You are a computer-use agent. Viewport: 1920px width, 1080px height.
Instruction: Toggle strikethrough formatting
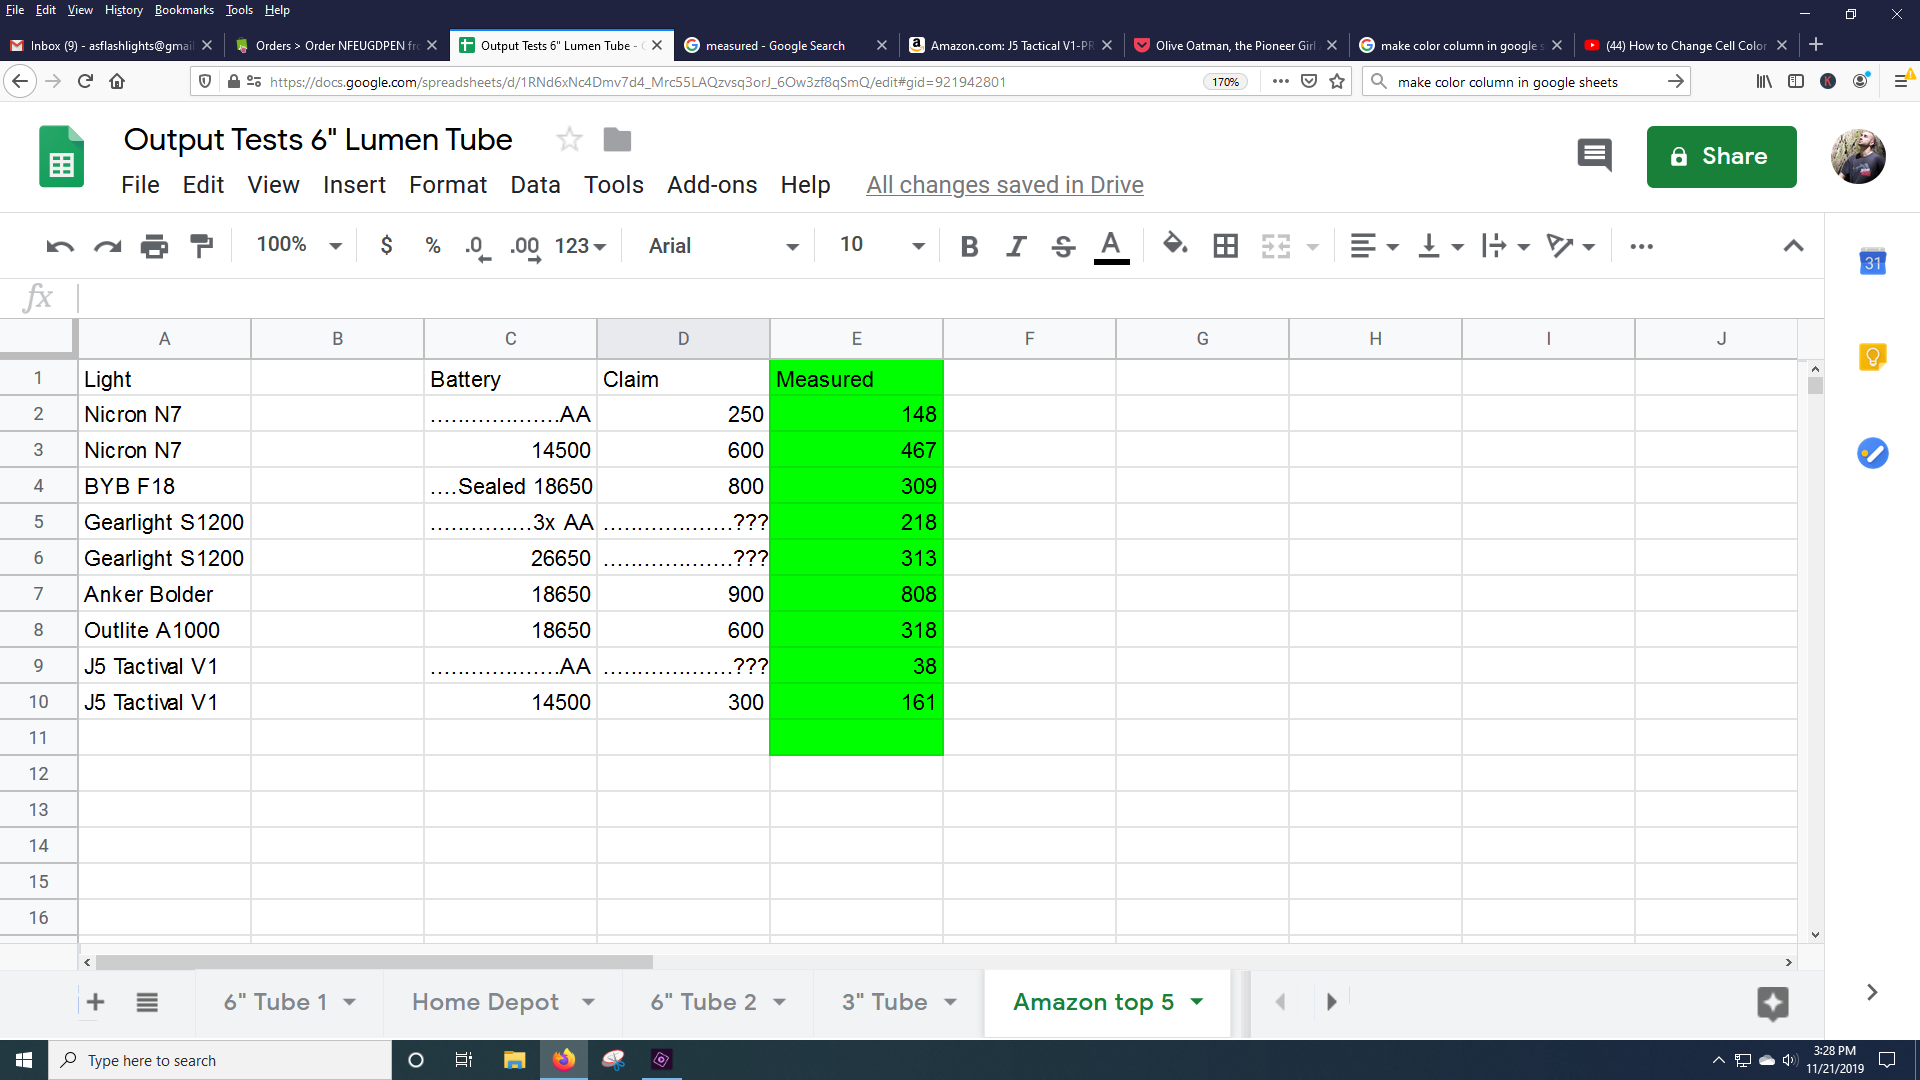(x=1063, y=246)
